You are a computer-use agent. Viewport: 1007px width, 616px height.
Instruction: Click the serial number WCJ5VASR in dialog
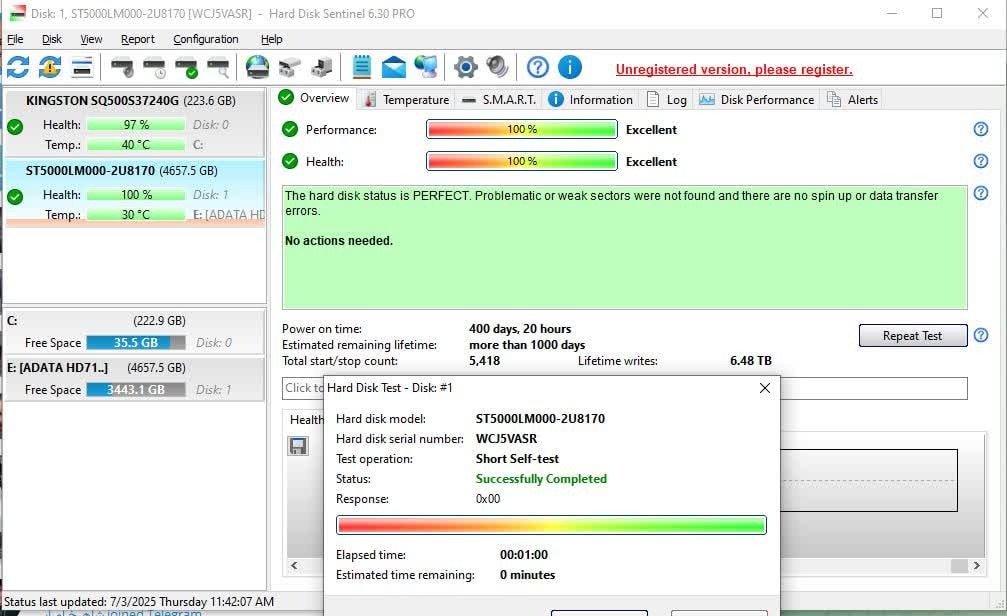(506, 439)
